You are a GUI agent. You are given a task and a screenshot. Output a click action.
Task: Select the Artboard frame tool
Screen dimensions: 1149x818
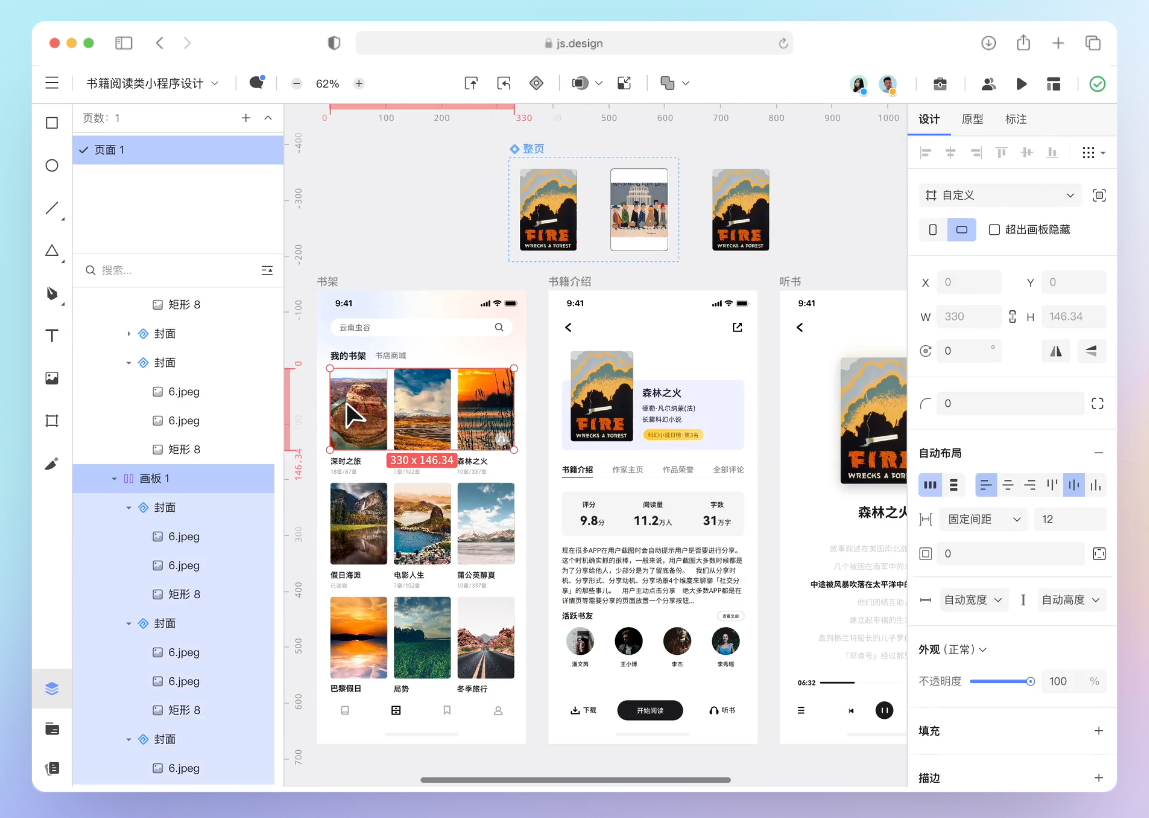coord(51,421)
